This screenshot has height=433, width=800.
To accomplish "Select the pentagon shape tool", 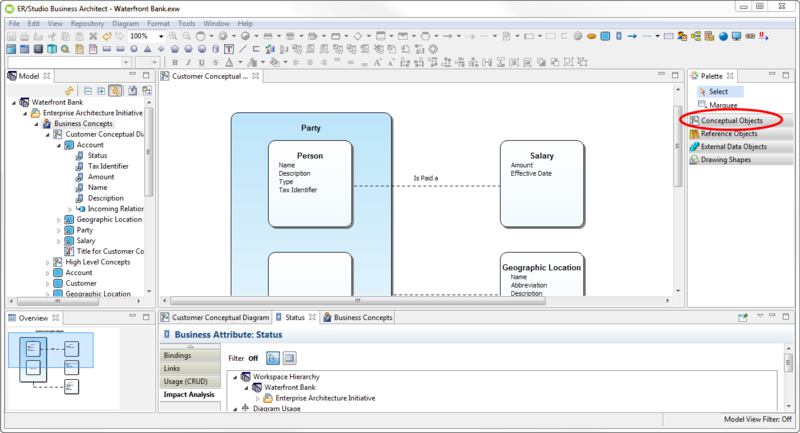I will (175, 49).
